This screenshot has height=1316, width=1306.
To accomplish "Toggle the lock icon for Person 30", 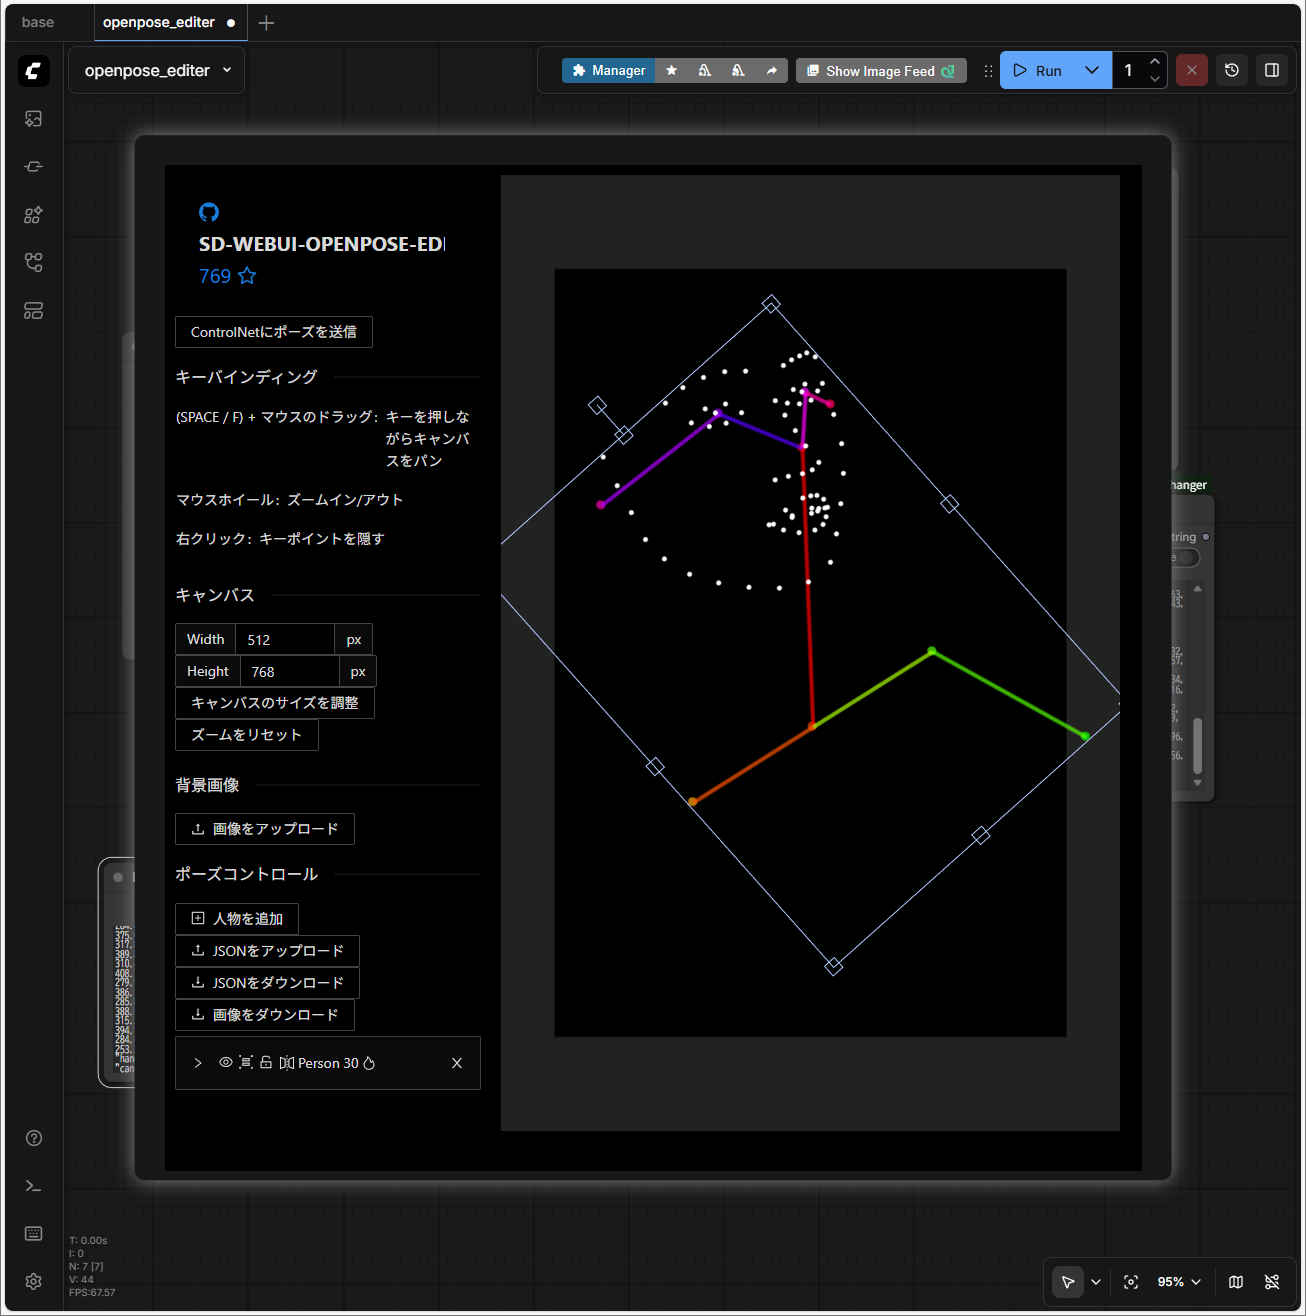I will tap(266, 1063).
